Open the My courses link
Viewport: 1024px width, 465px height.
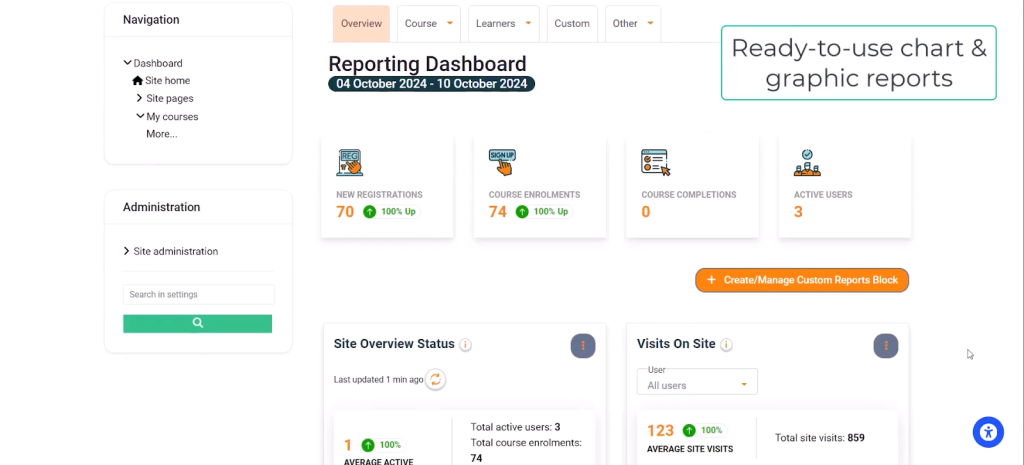172,116
